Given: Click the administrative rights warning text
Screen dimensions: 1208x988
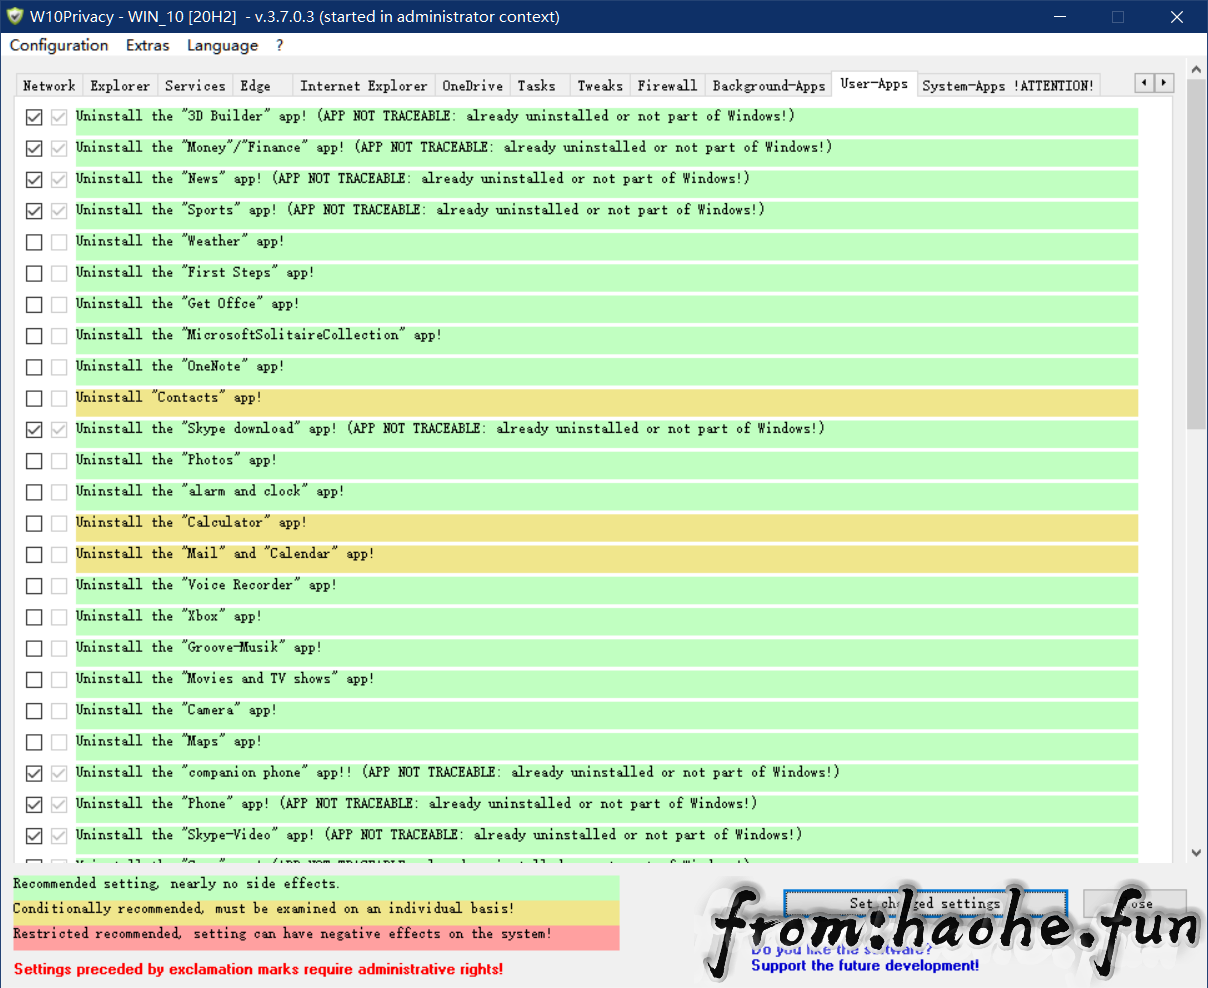Looking at the screenshot, I should coord(258,969).
